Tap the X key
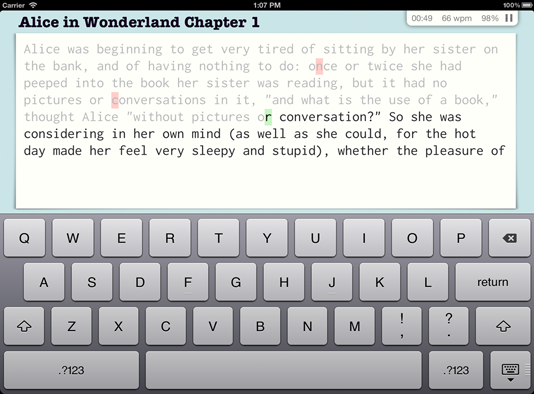This screenshot has width=534, height=394. pos(118,326)
